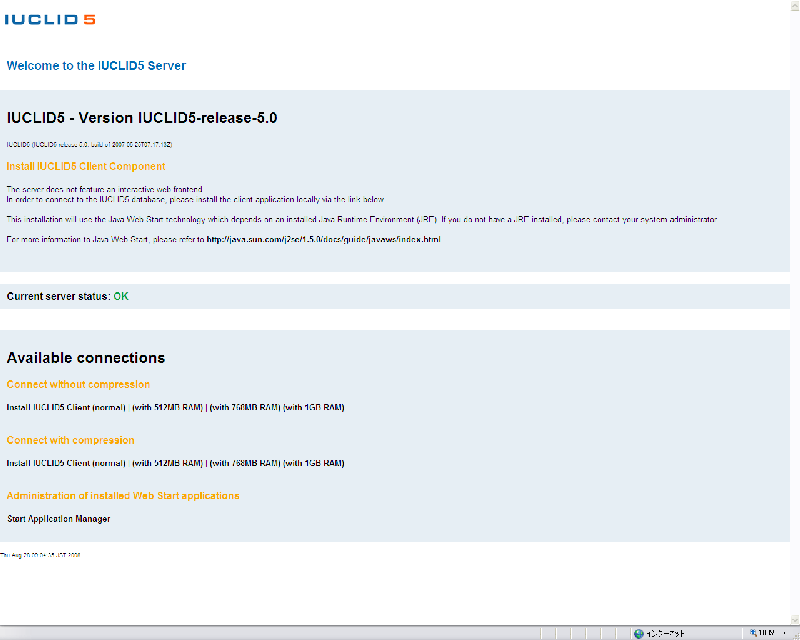This screenshot has width=800, height=640.
Task: Open the Java Web Start documentation URL
Action: [323, 239]
